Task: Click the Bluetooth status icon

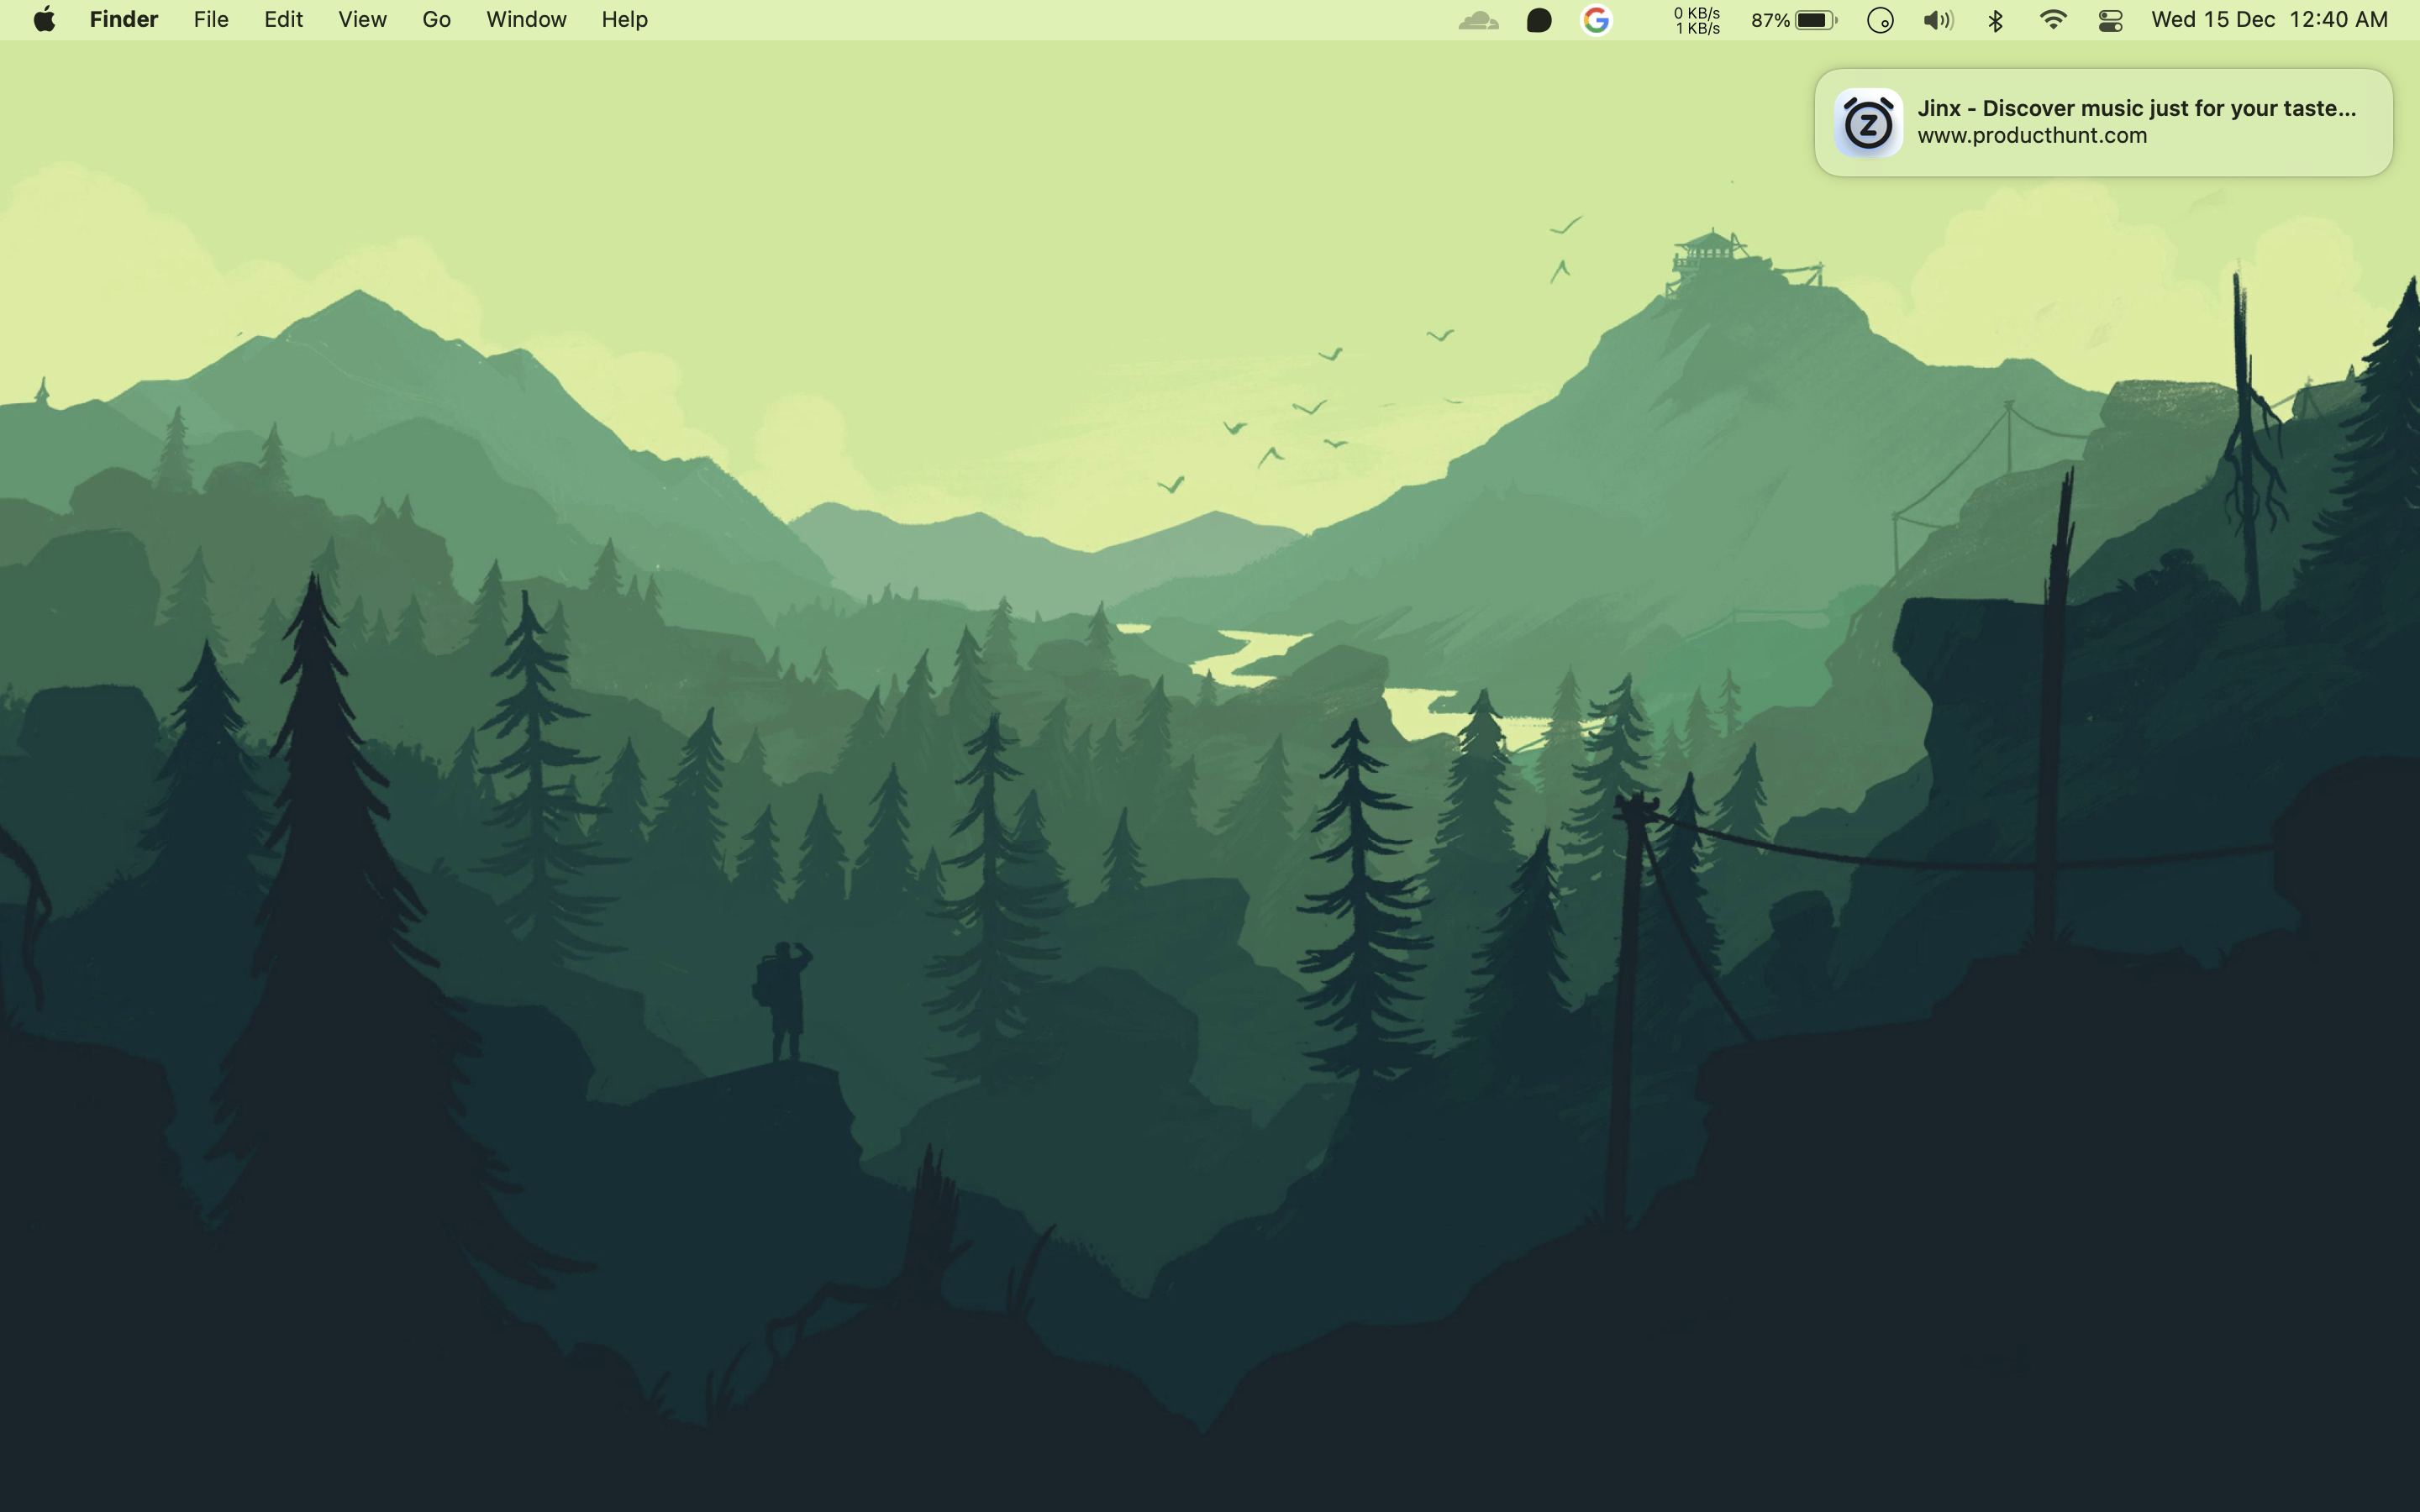Action: point(1995,20)
